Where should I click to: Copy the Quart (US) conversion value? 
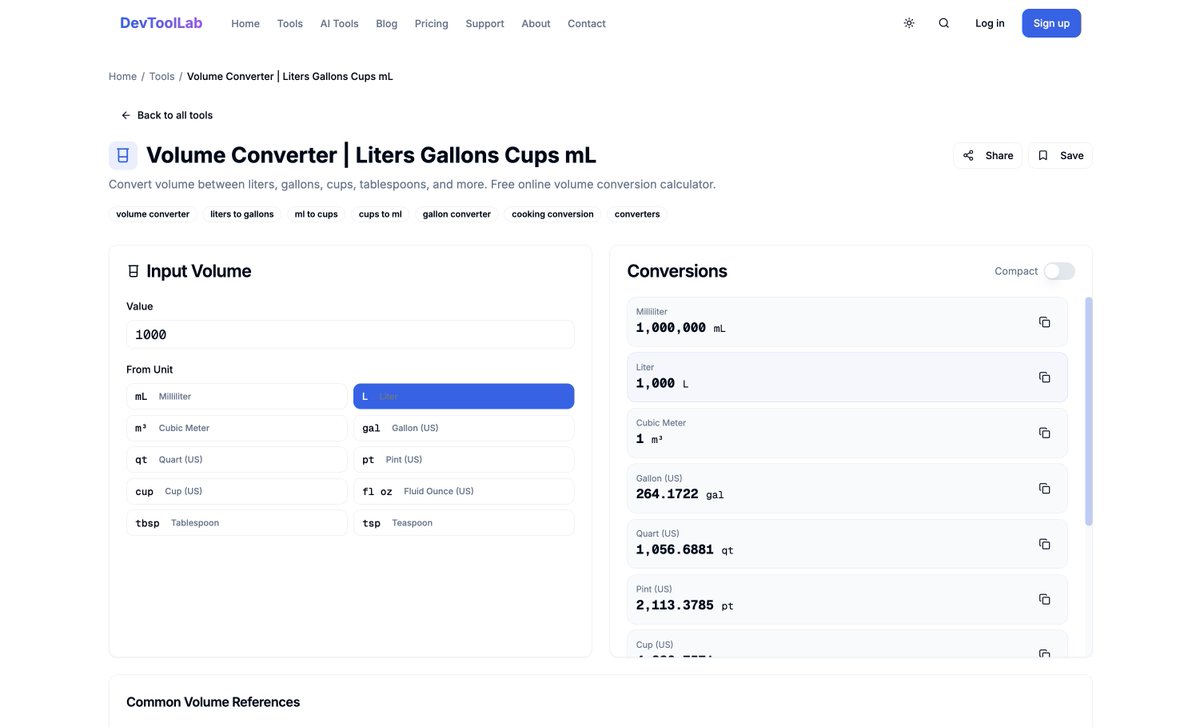point(1044,544)
